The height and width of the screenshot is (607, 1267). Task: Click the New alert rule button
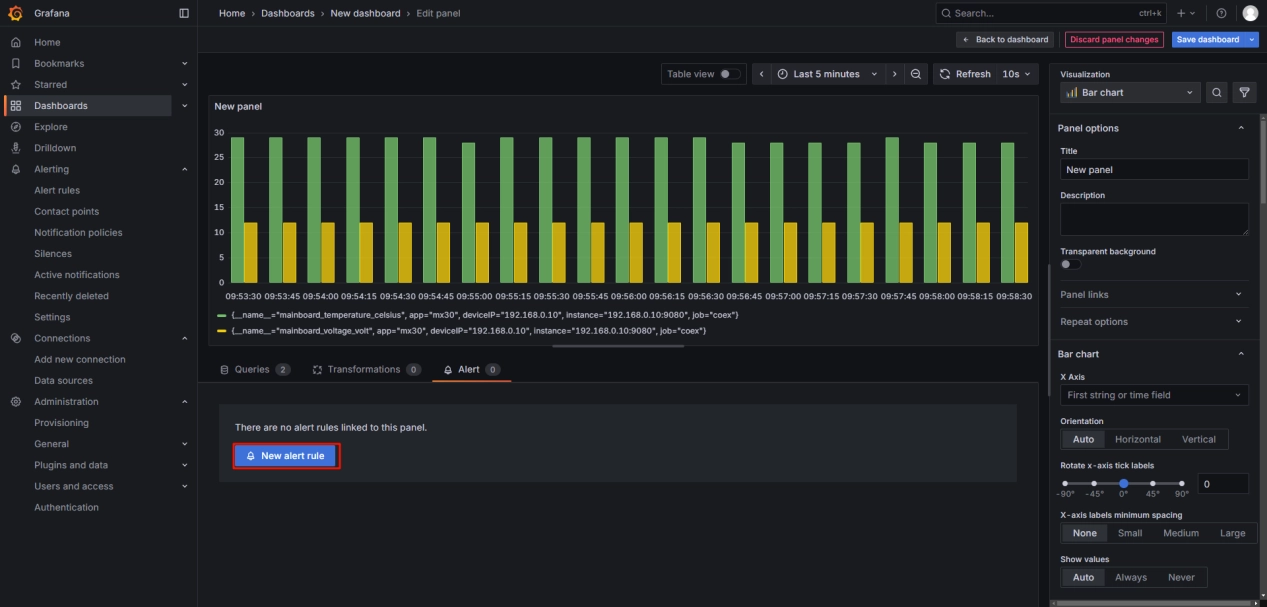point(286,456)
